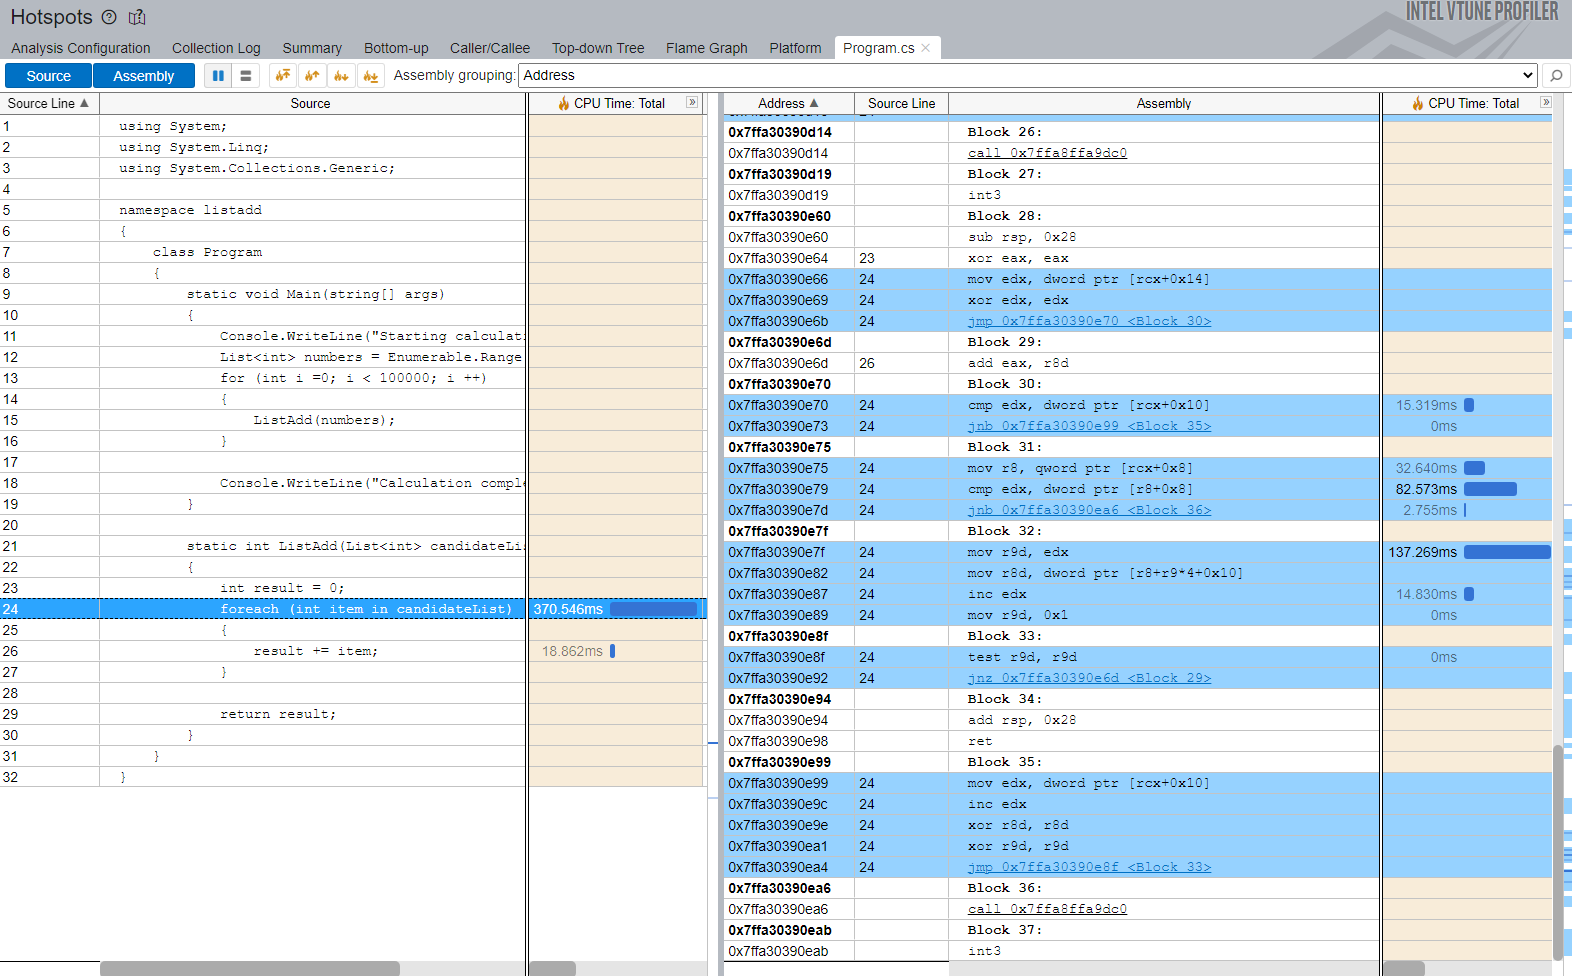Jump to the biggest hotspot (first flame icon)
1572x976 pixels.
[x=283, y=76]
